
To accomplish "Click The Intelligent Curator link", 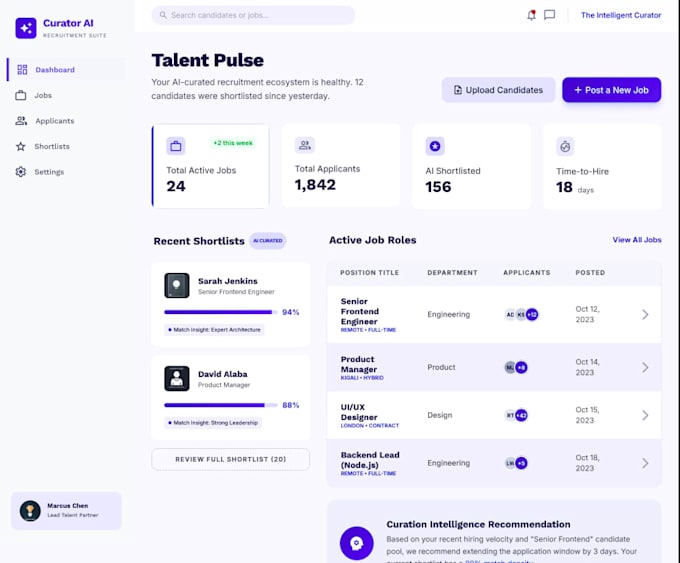I will tap(621, 15).
